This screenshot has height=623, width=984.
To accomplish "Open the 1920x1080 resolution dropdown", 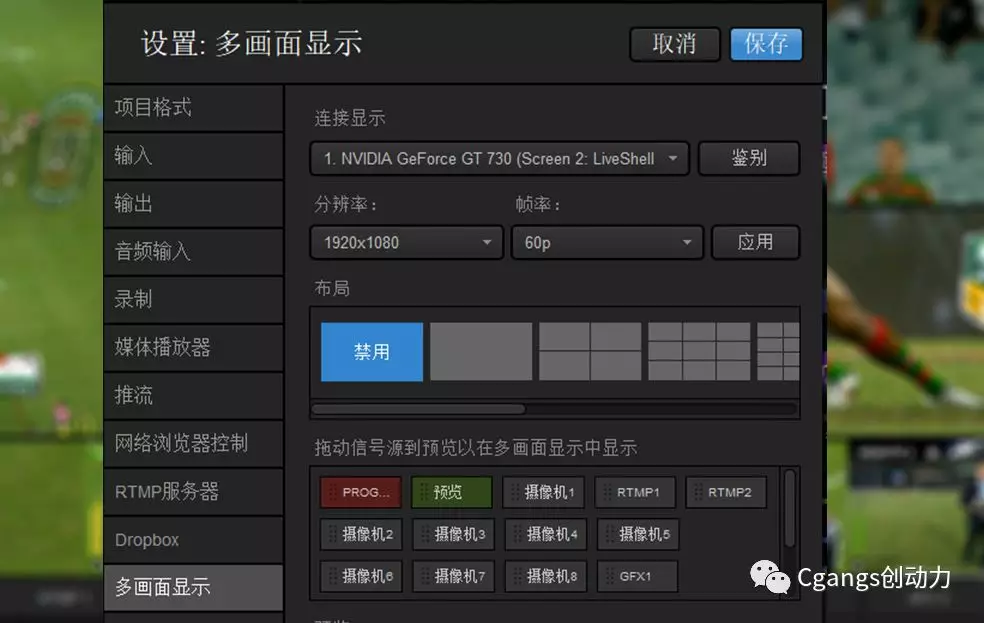I will 407,242.
